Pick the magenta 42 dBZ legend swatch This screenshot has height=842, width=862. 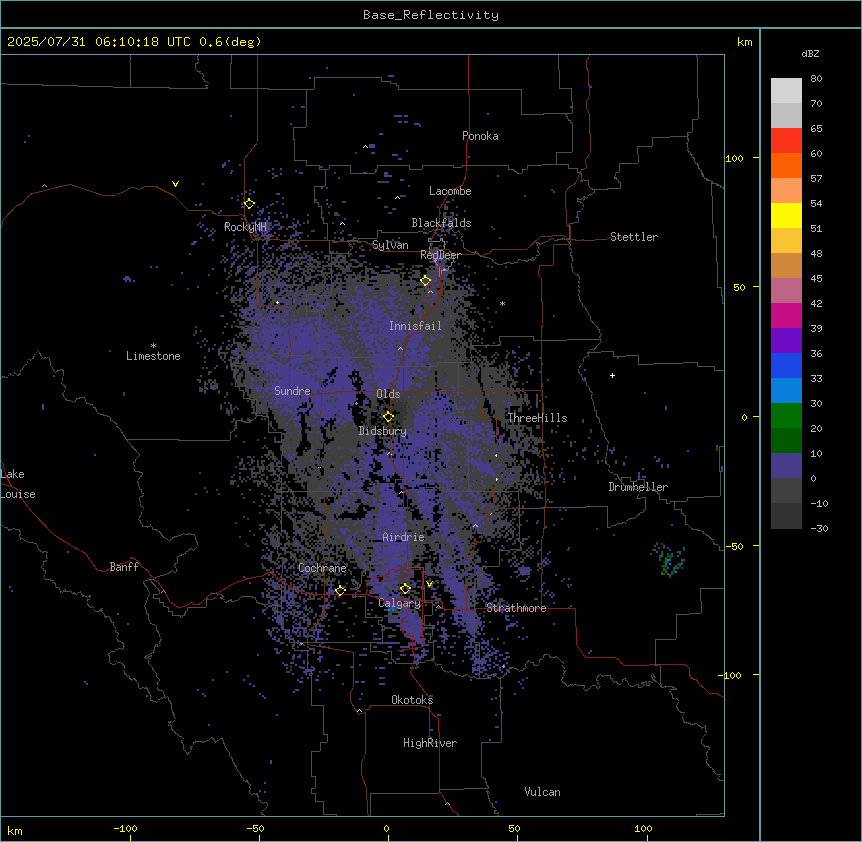pos(786,315)
